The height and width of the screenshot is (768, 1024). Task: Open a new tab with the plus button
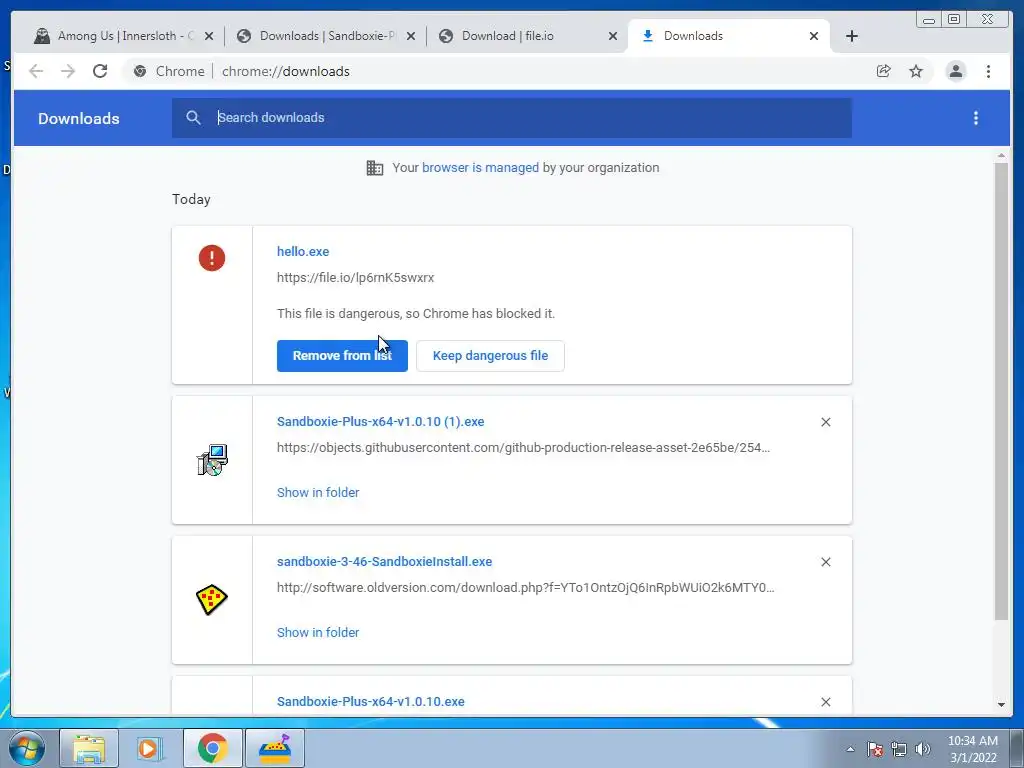(x=852, y=36)
